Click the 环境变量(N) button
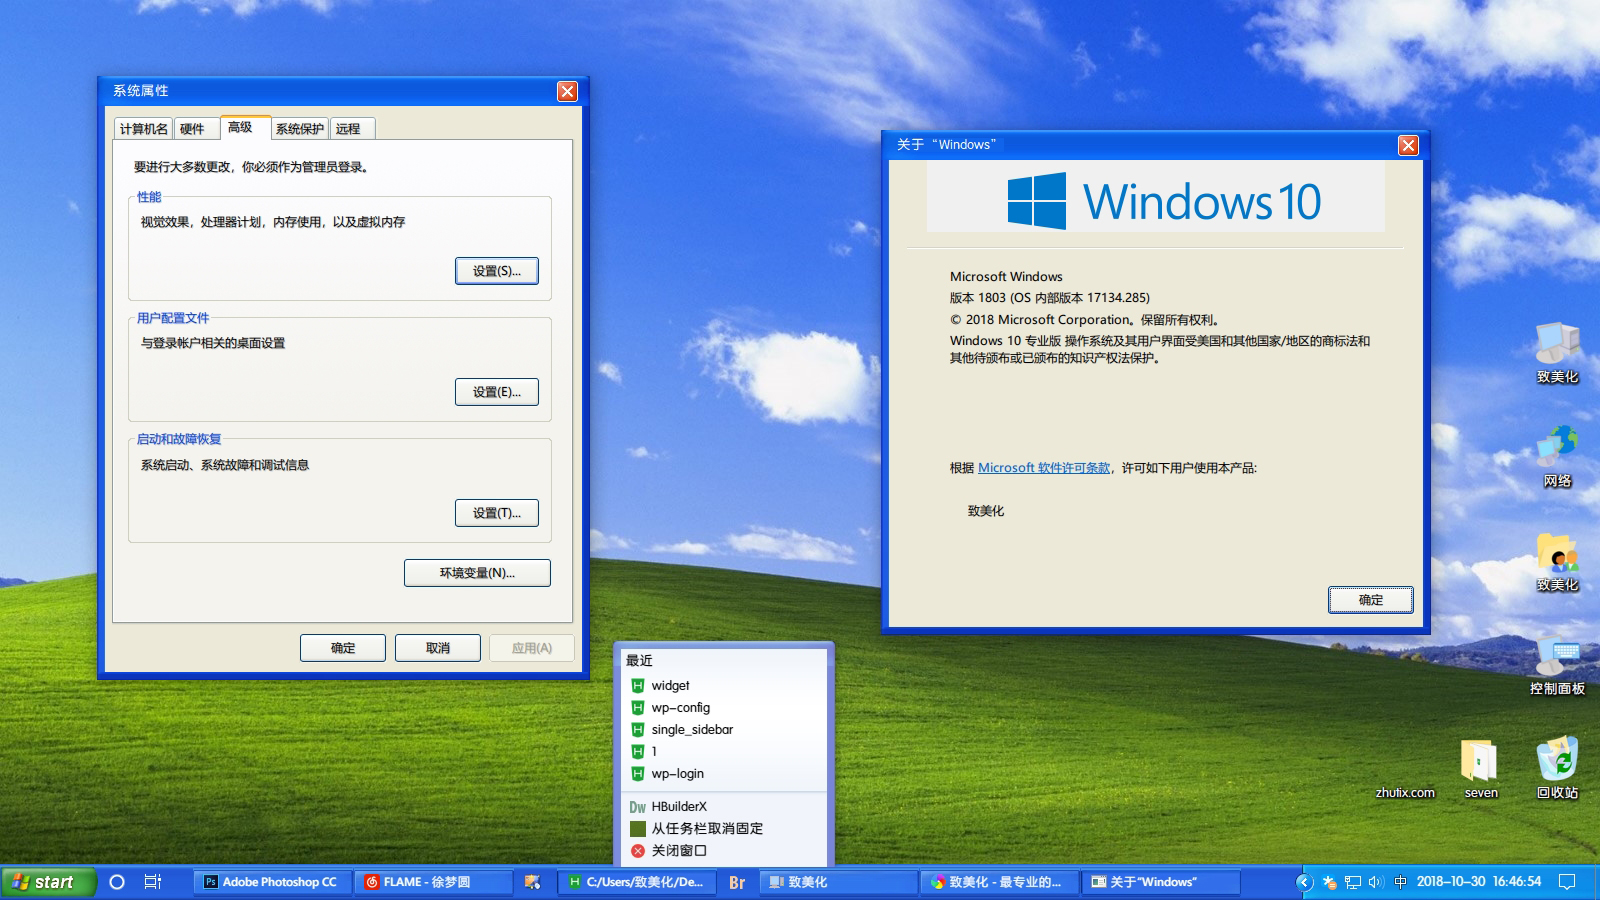This screenshot has height=900, width=1600. (x=477, y=573)
